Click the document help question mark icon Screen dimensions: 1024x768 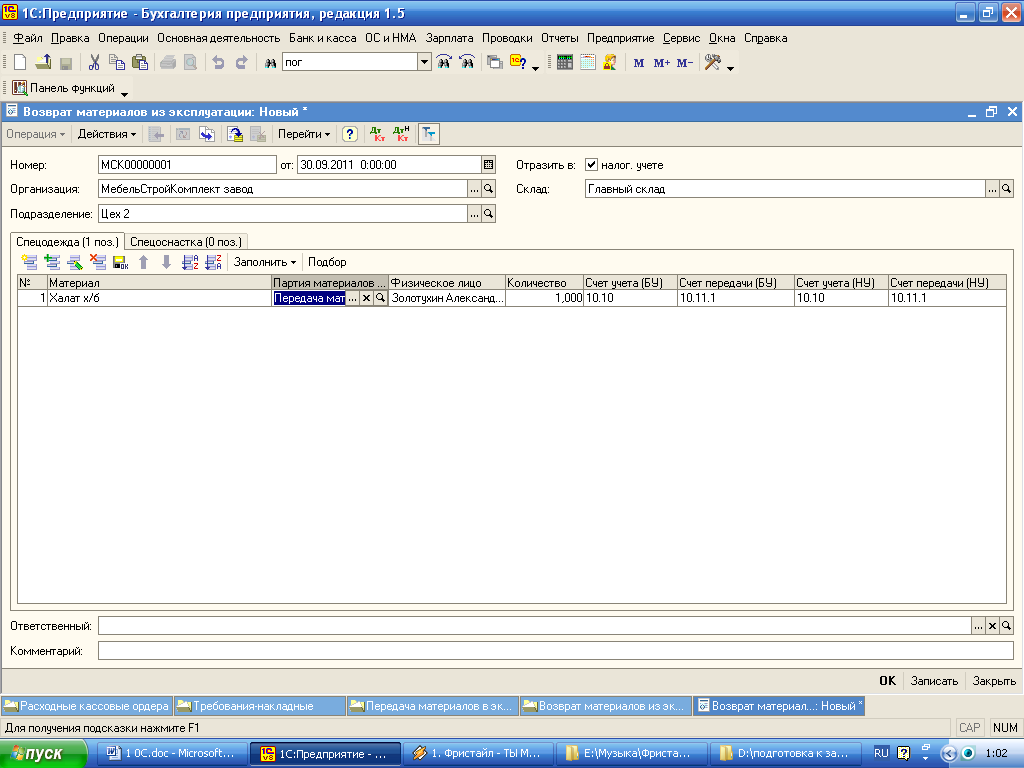tap(350, 135)
